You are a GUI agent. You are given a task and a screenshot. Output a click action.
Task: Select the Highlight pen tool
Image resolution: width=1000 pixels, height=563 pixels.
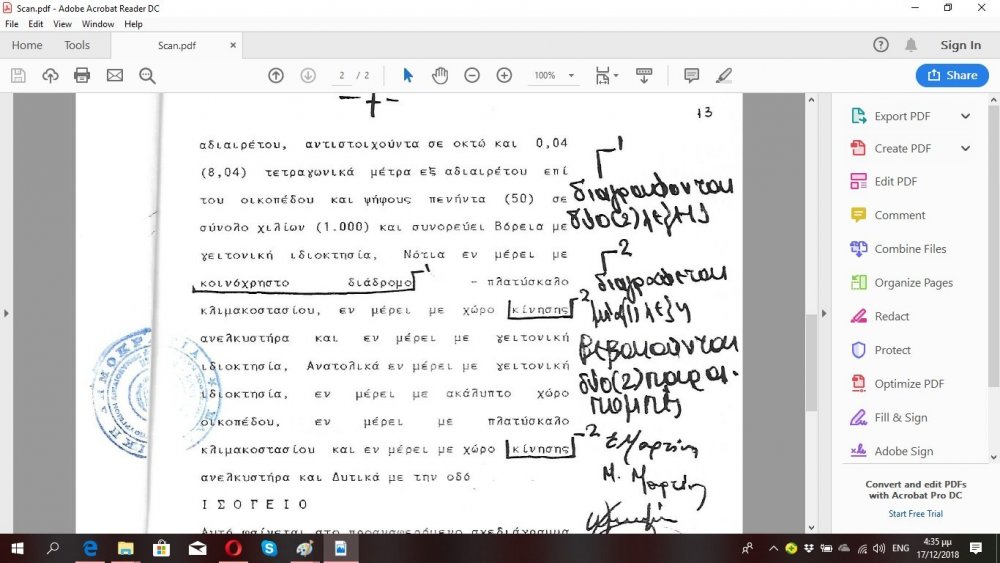click(724, 75)
